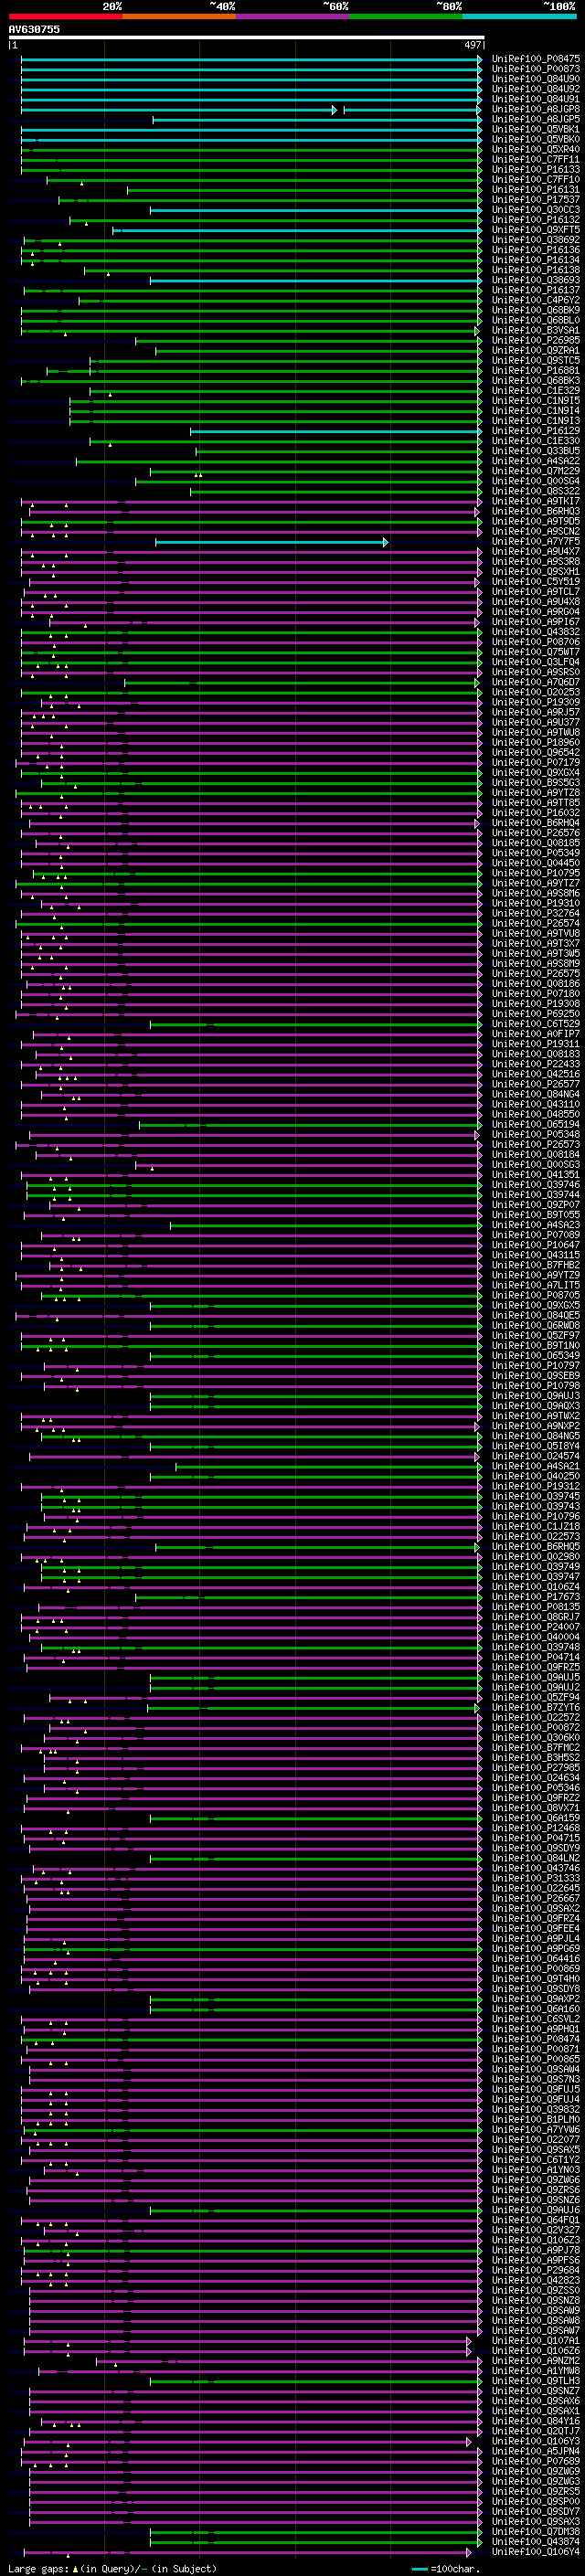Click the orange ~40% legend segment
Image resolution: width=585 pixels, height=2576 pixels.
179,16
